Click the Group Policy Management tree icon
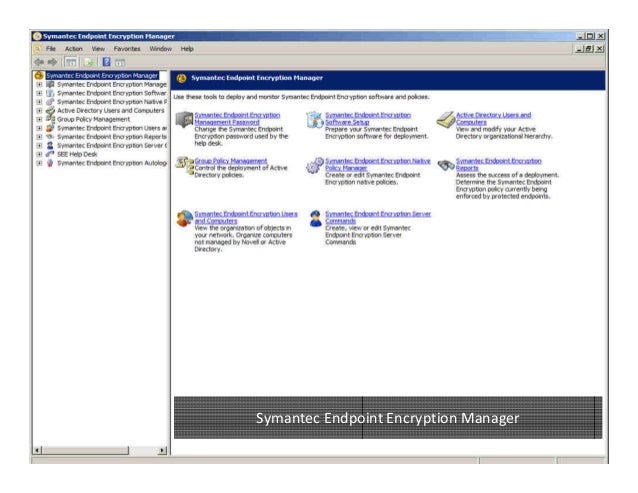The image size is (638, 493). (x=50, y=119)
